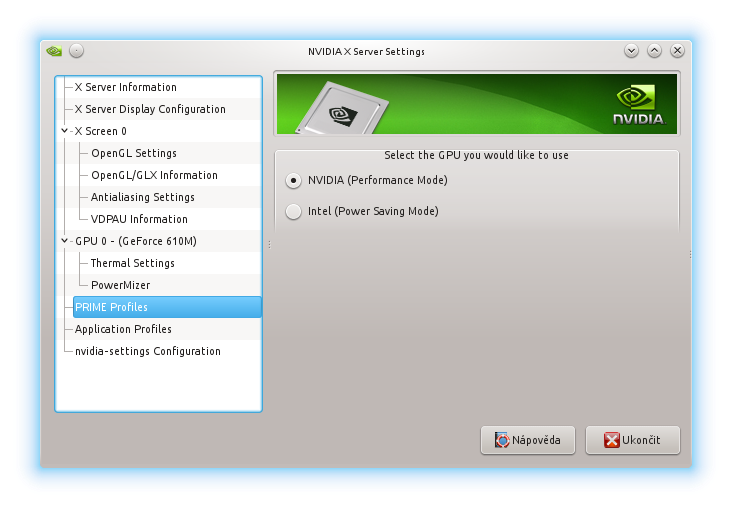This screenshot has height=508, width=732.
Task: Select Intel (Power Saving Mode) radio button
Action: click(x=293, y=212)
